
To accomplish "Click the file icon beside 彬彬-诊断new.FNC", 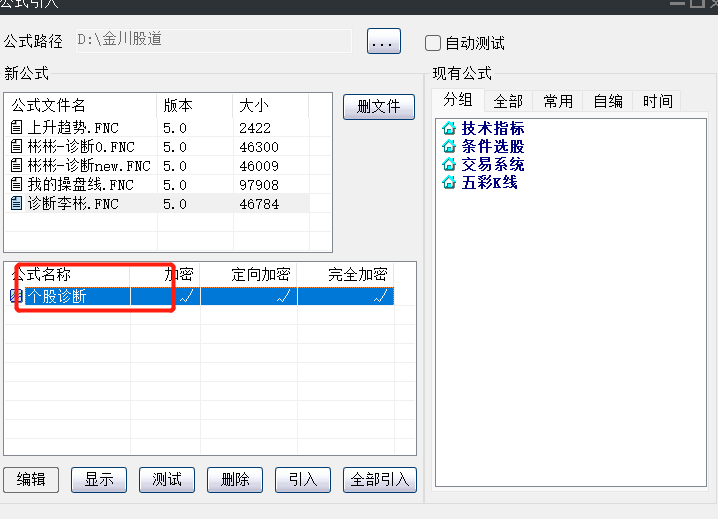I will tap(16, 165).
